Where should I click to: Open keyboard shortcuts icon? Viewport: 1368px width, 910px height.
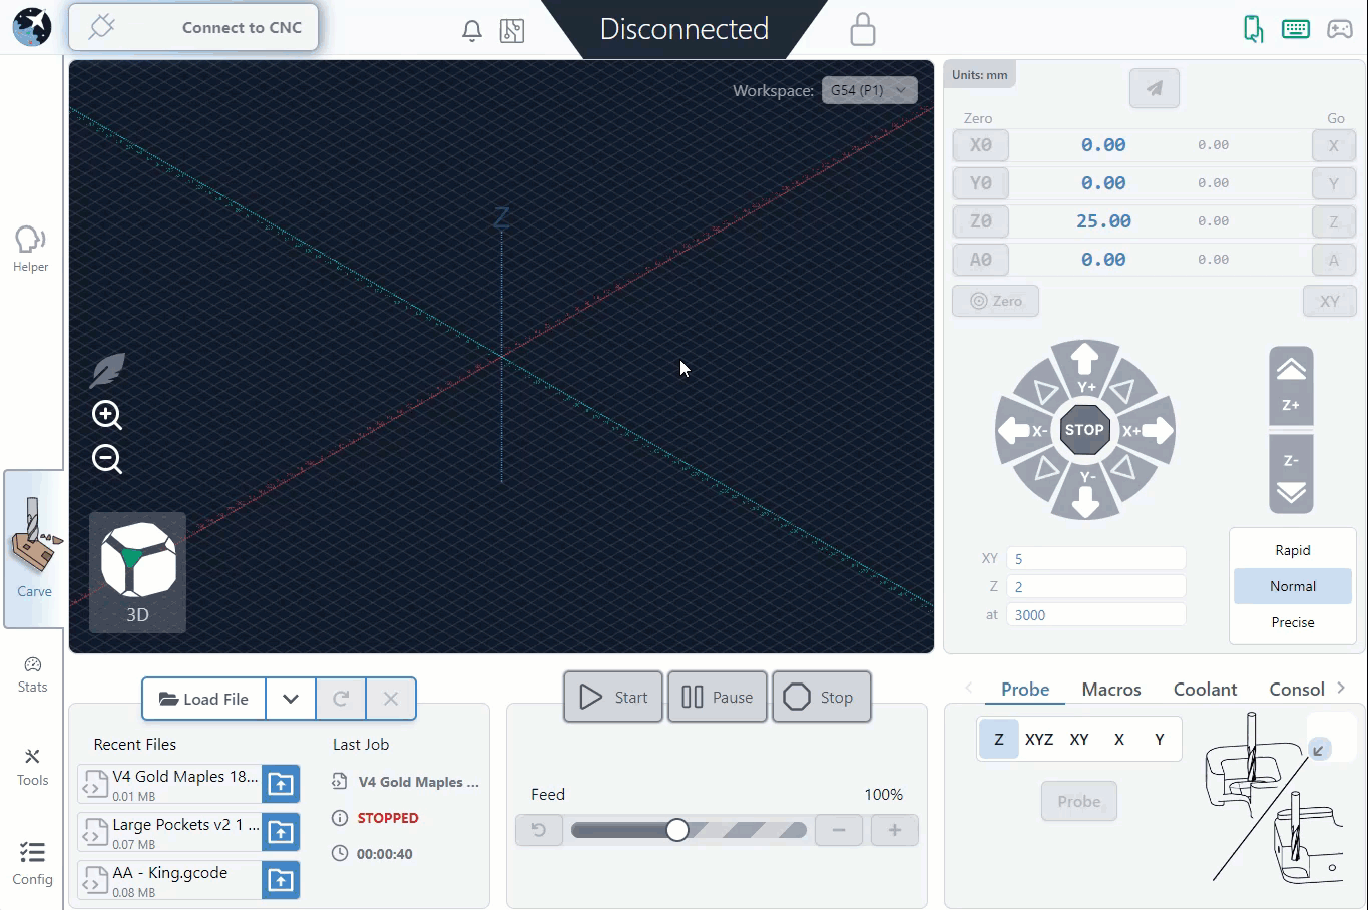[x=1296, y=28]
